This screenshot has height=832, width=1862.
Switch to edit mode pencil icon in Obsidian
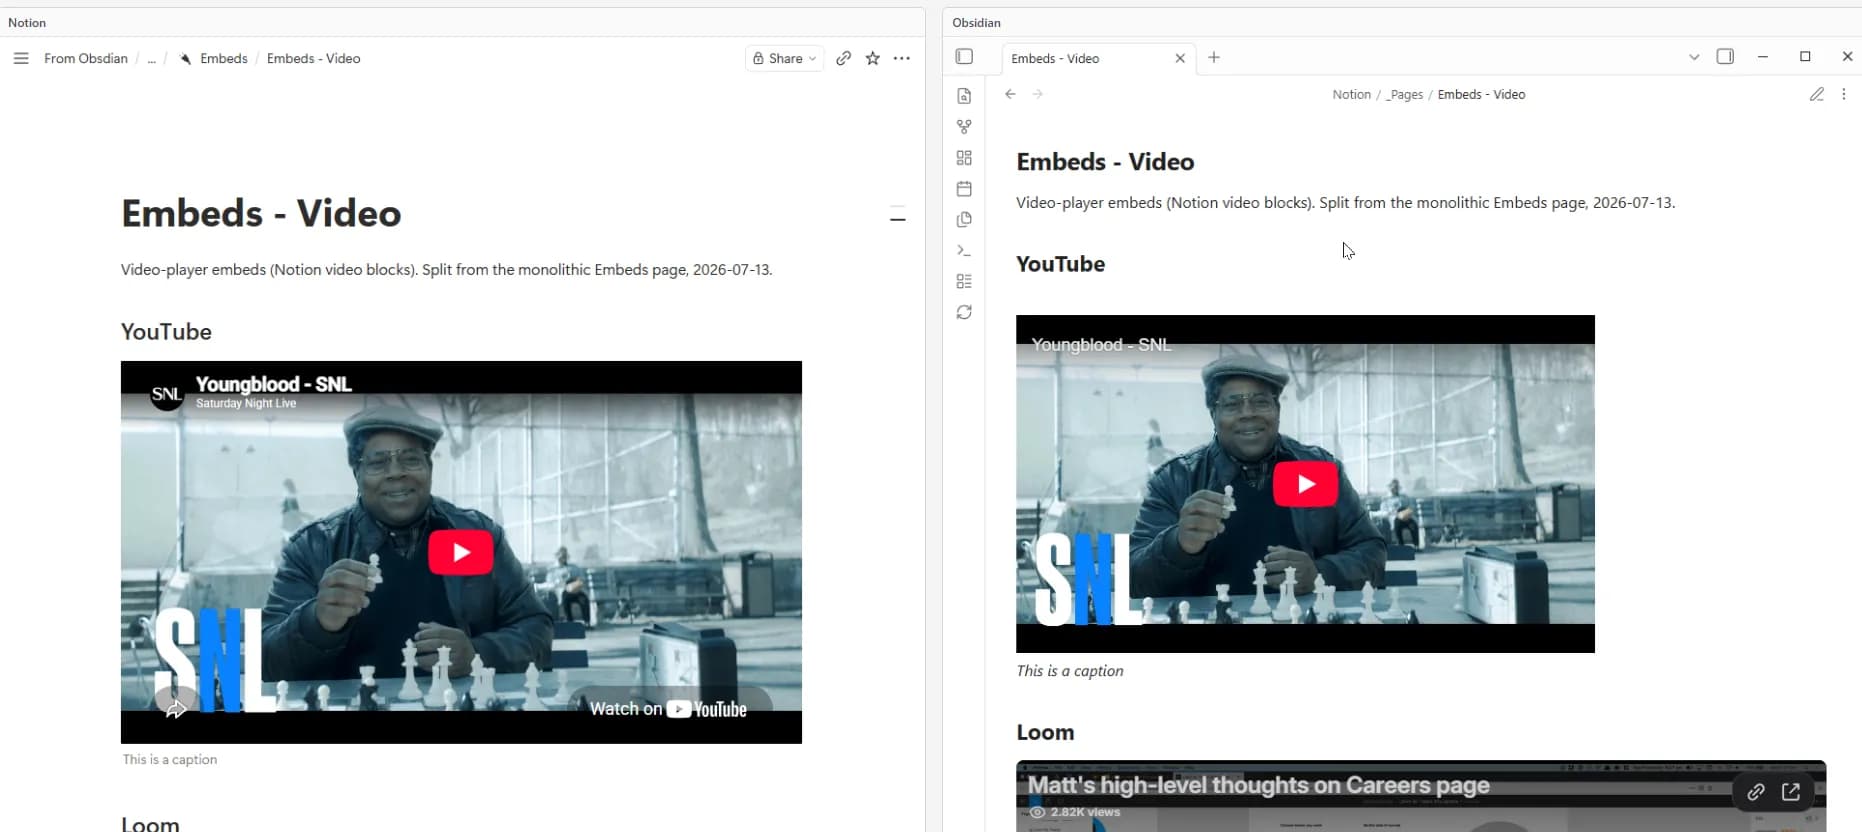[1817, 94]
